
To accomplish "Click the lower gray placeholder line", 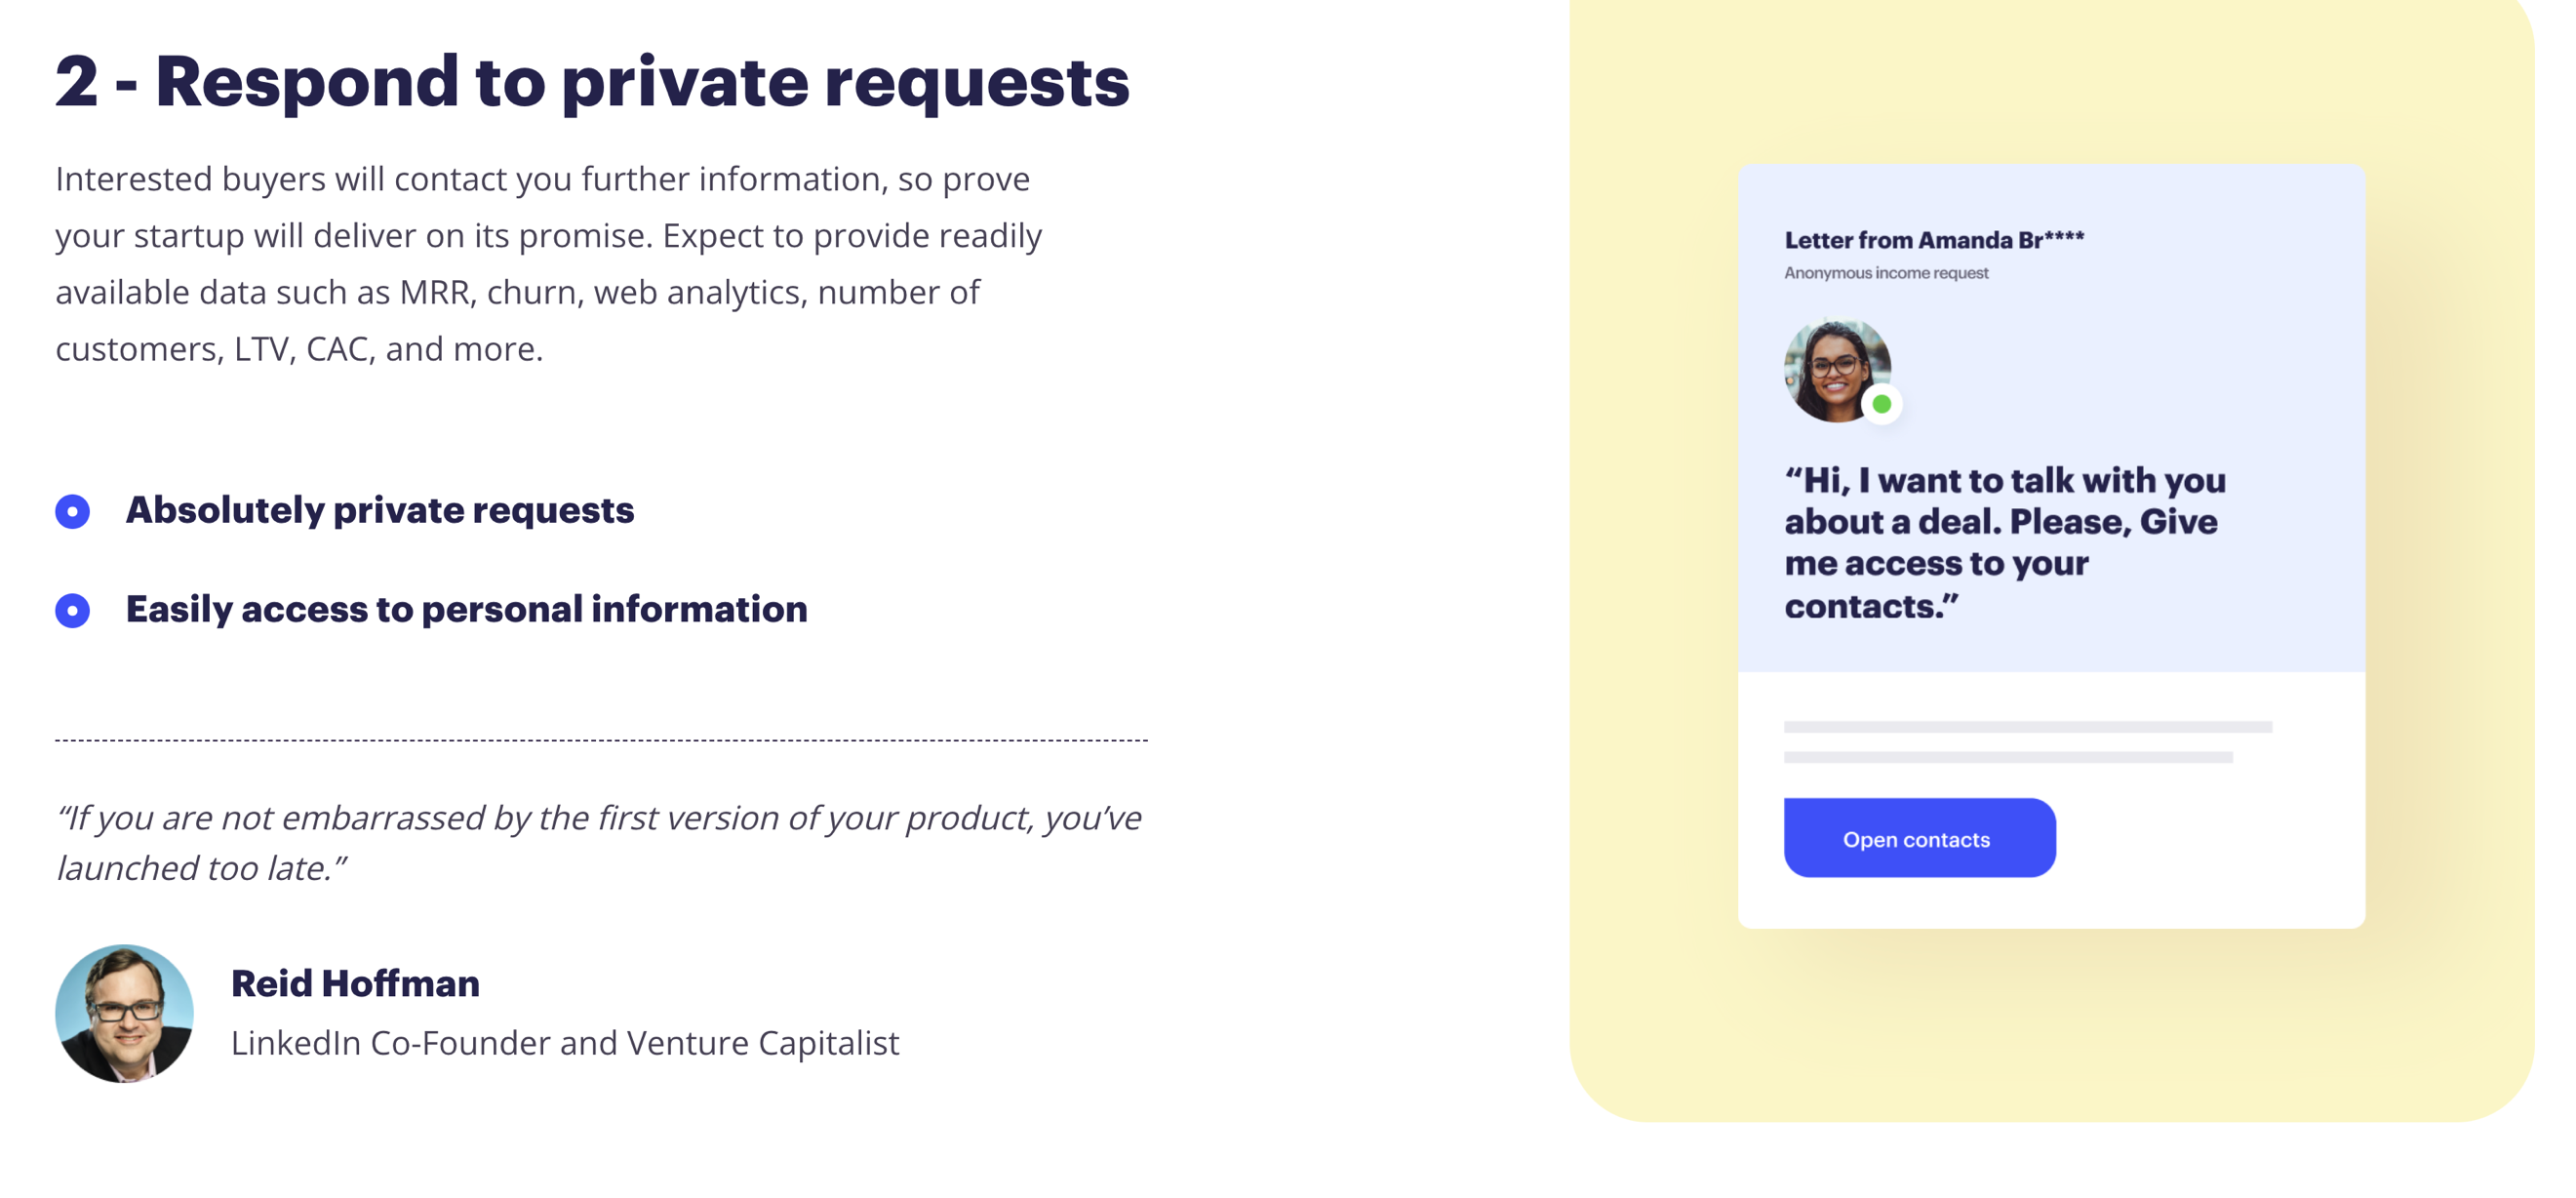I will pos(2007,757).
